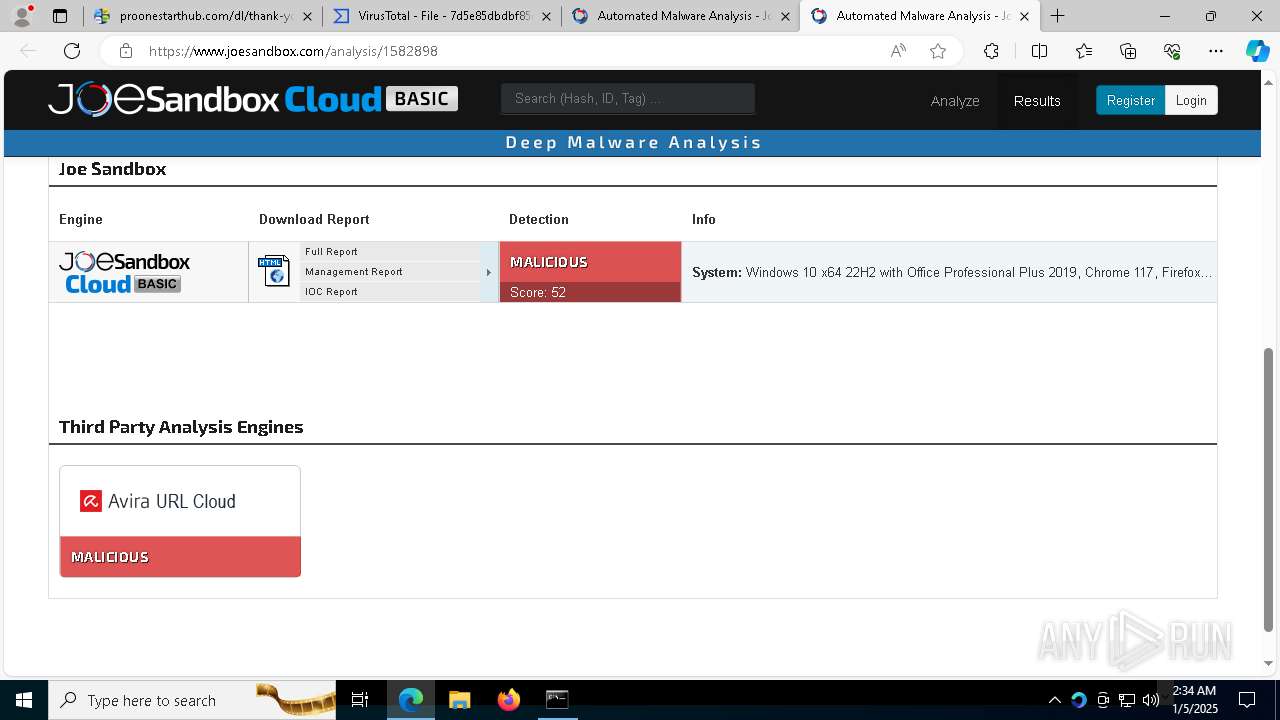1280x720 pixels.
Task: Click the Microsoft Edge taskbar icon
Action: (x=411, y=700)
